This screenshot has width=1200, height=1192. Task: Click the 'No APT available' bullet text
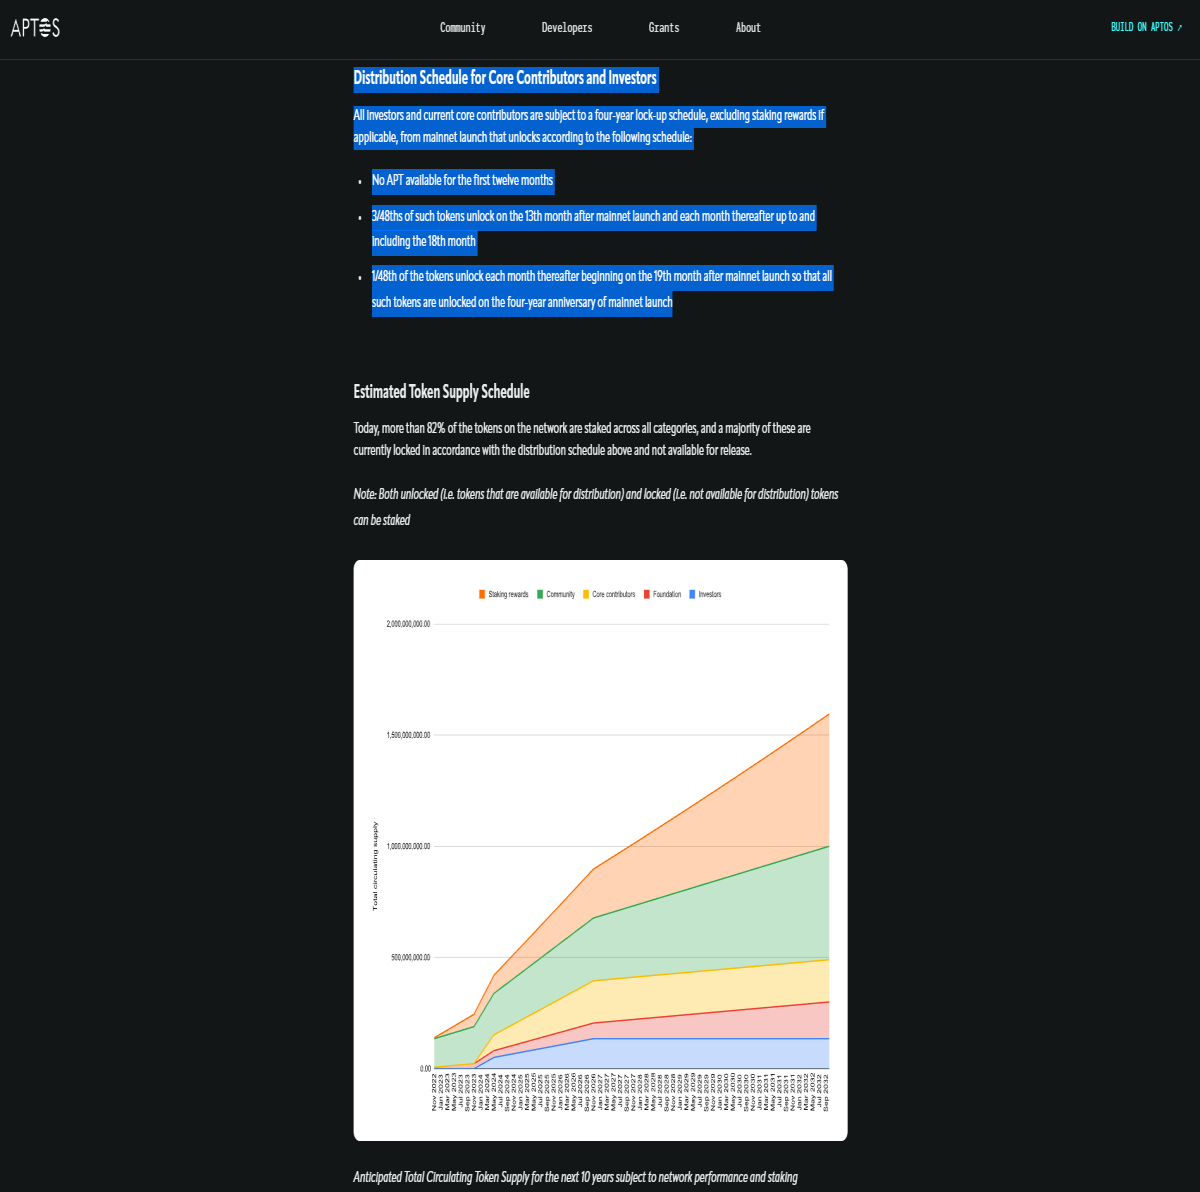click(x=462, y=180)
